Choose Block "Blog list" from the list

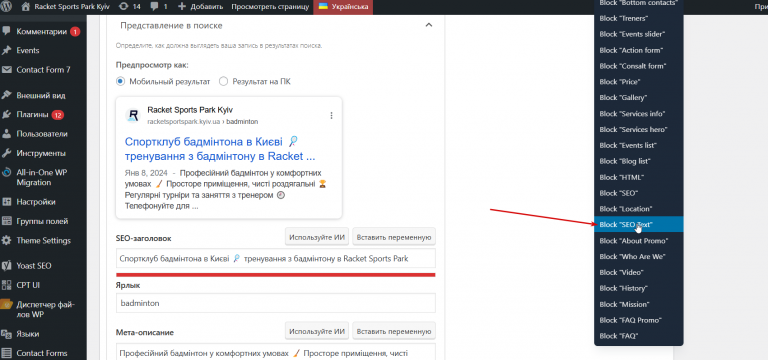(639, 161)
